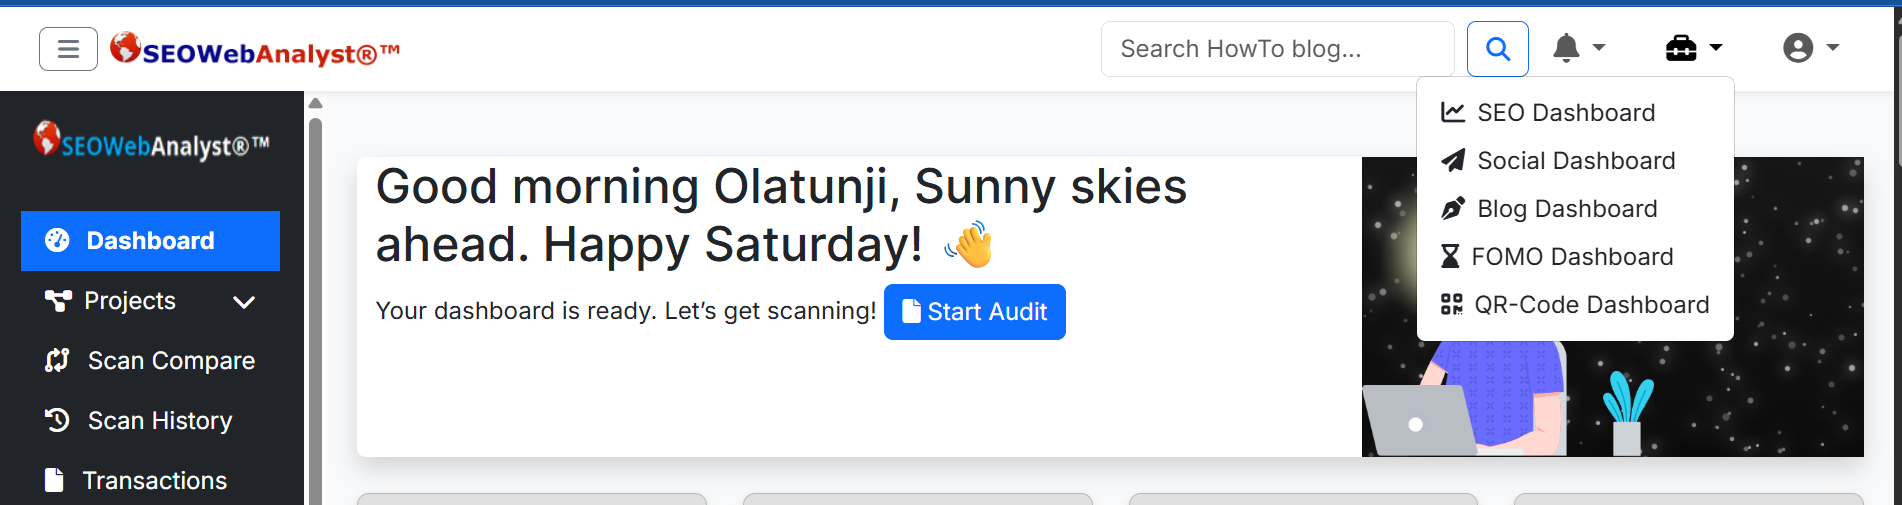Click the Blog Dashboard pen icon
This screenshot has width=1902, height=505.
click(x=1453, y=209)
